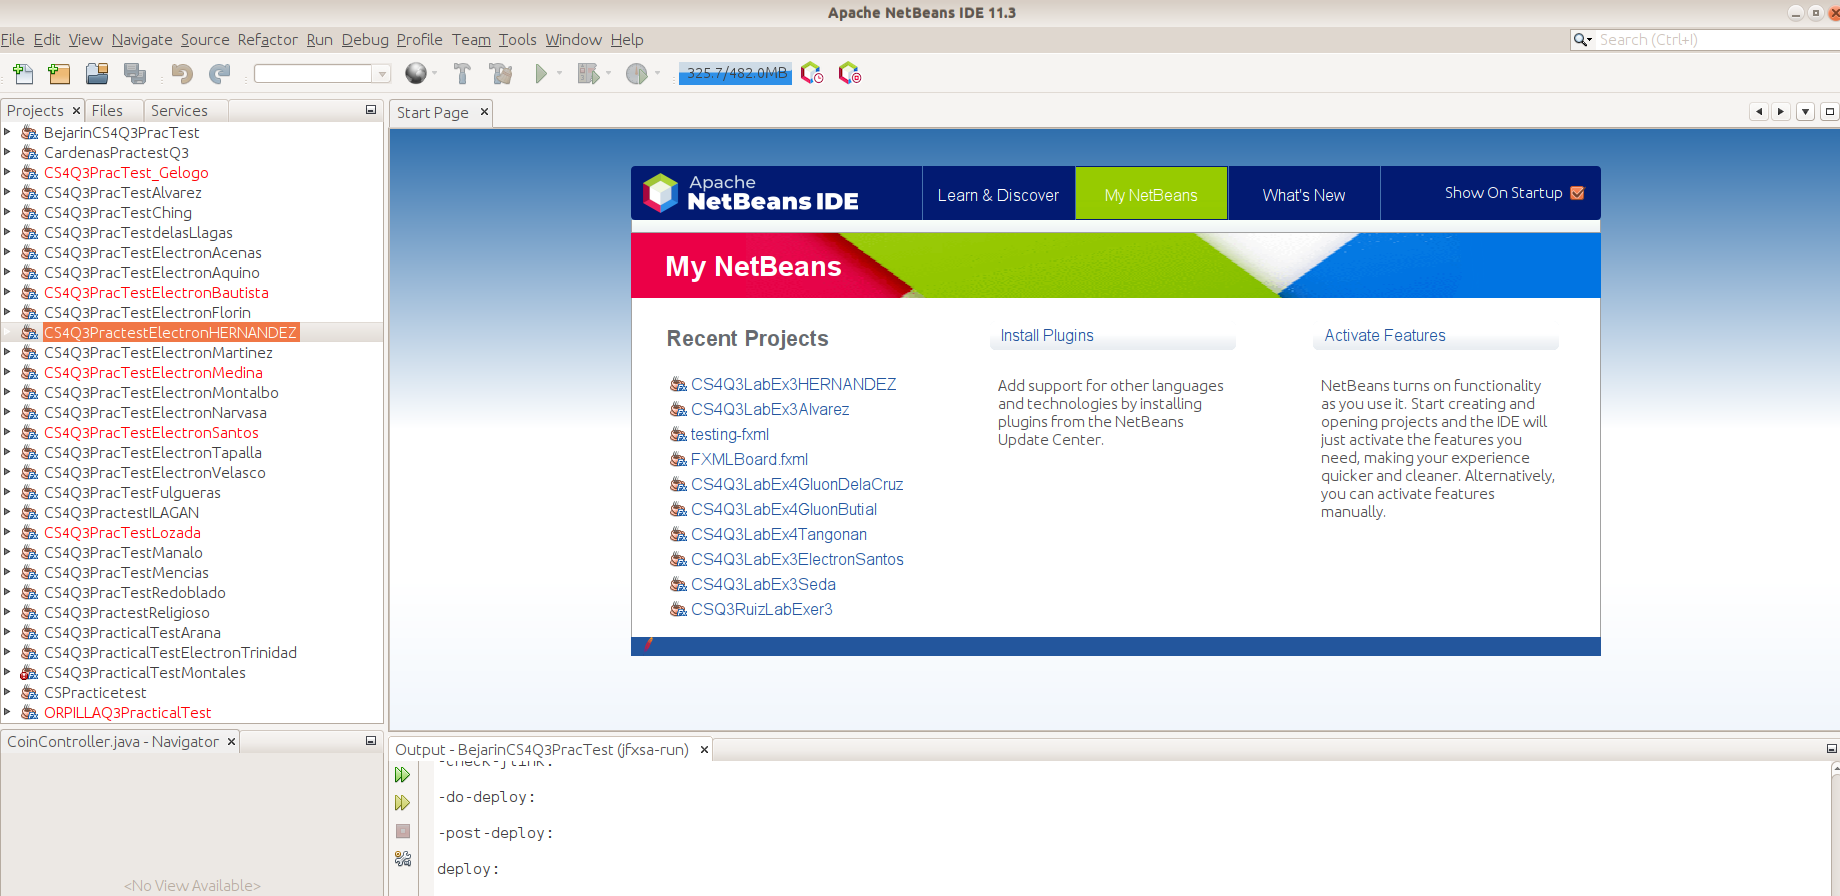Image resolution: width=1840 pixels, height=896 pixels.
Task: Minimize the Projects window group
Action: pos(371,110)
